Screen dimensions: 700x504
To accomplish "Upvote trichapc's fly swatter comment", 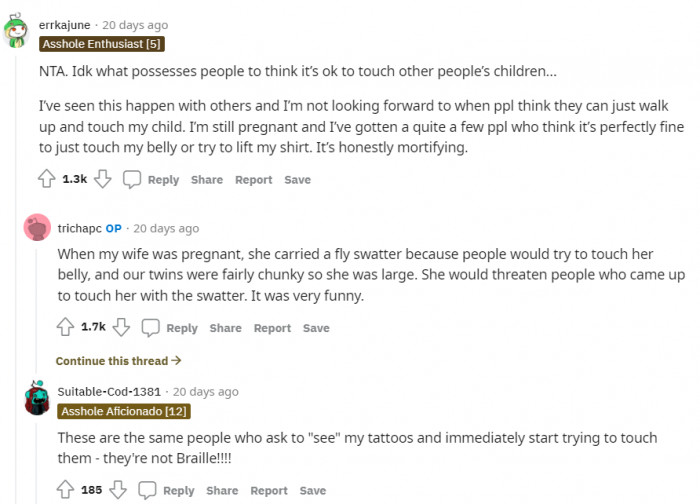I will coord(65,327).
